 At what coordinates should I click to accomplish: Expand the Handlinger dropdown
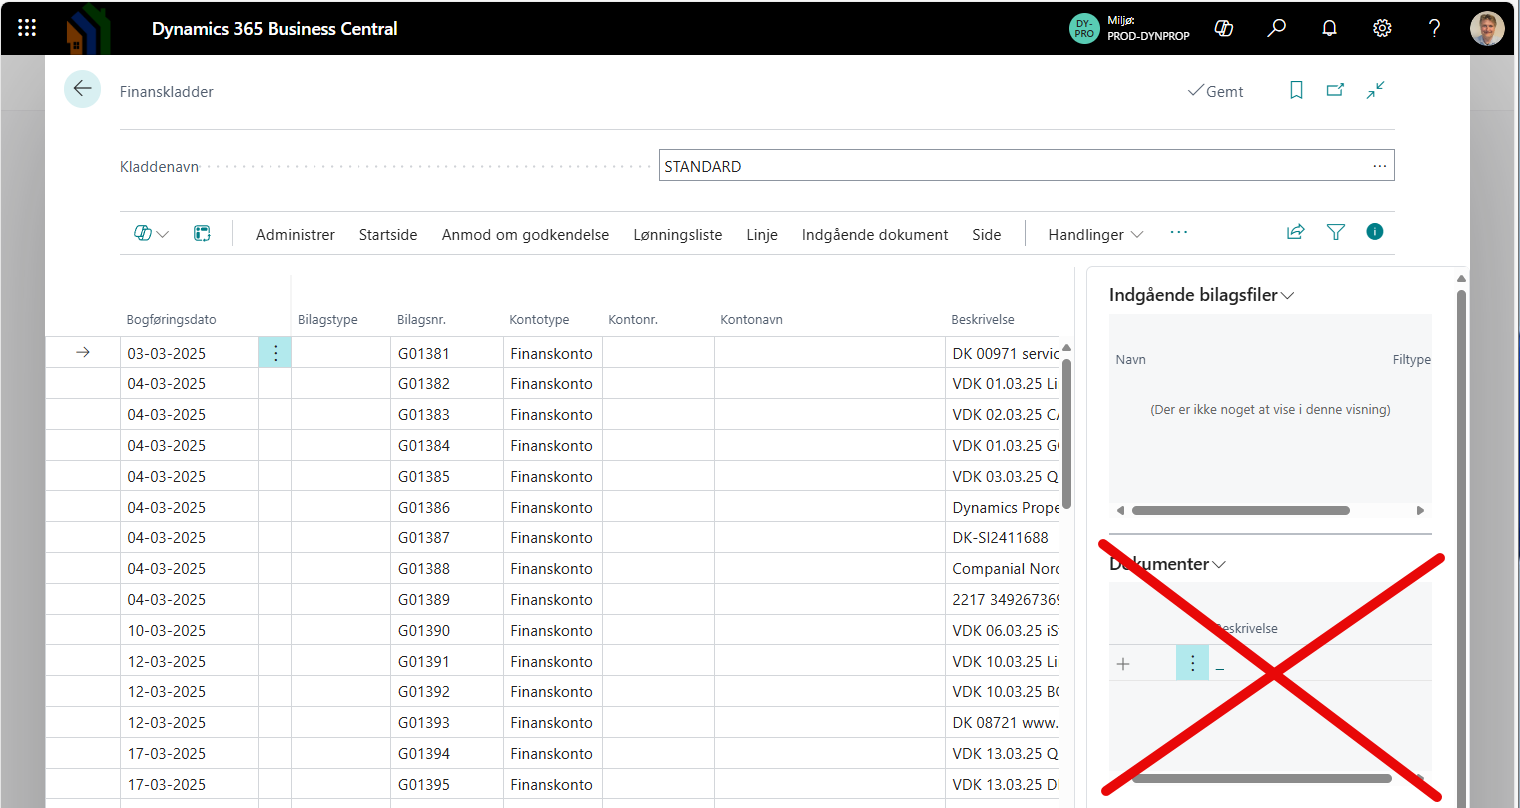click(1095, 234)
